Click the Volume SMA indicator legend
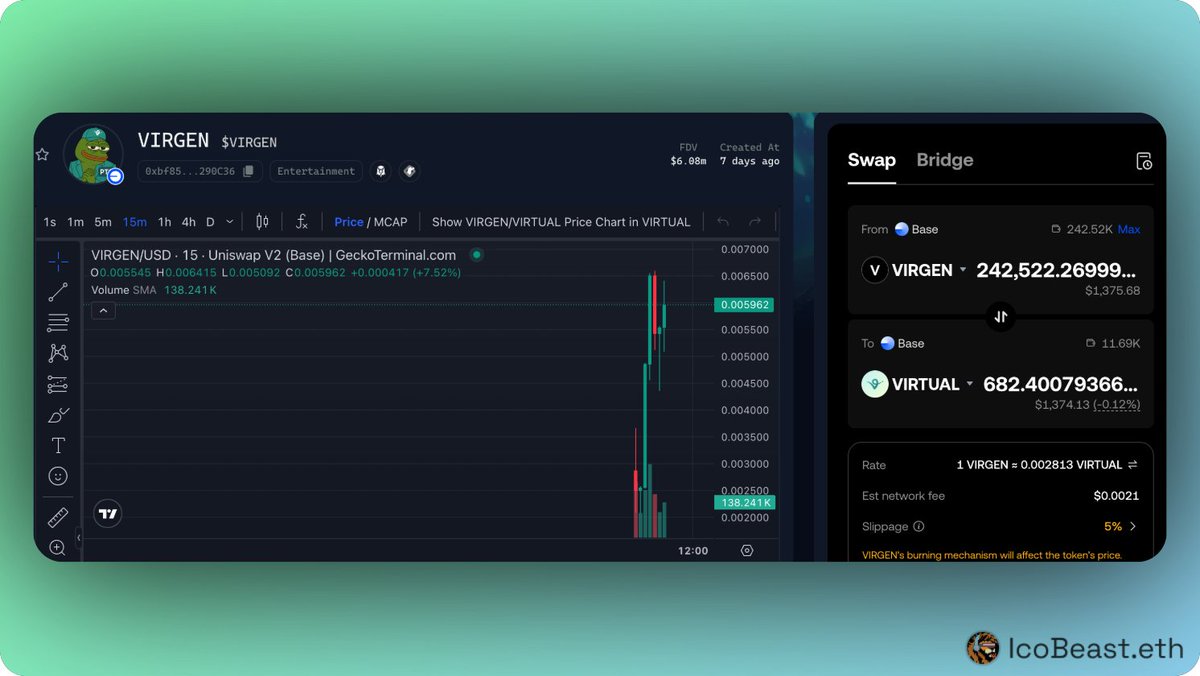1200x676 pixels. point(154,290)
